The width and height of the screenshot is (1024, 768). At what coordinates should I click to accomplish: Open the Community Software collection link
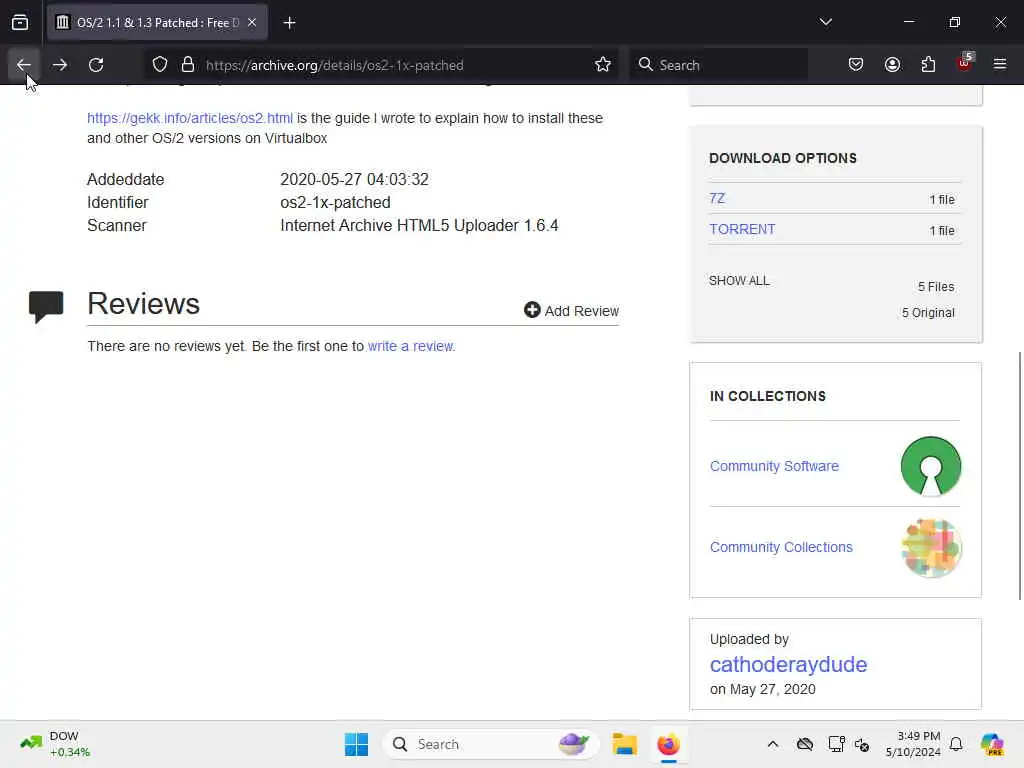(775, 466)
